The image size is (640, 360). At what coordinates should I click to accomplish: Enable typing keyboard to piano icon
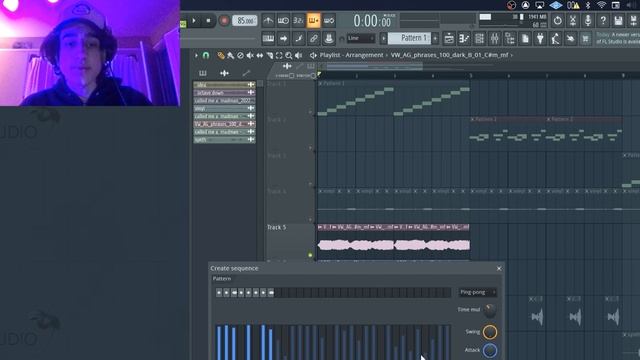[268, 39]
